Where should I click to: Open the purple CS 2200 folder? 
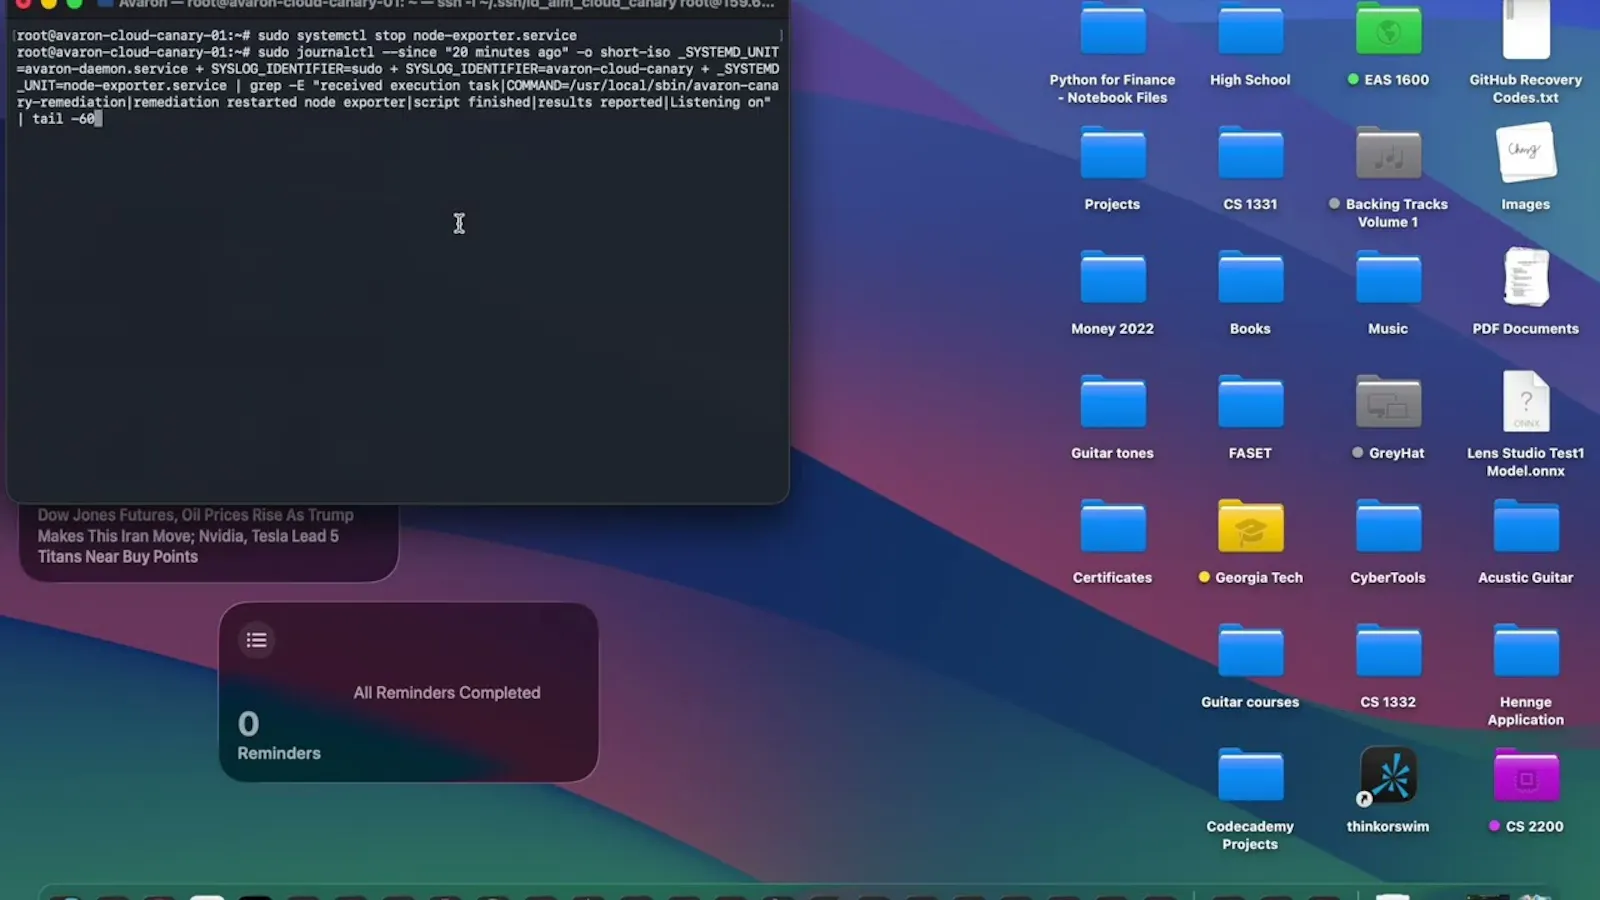coord(1526,775)
